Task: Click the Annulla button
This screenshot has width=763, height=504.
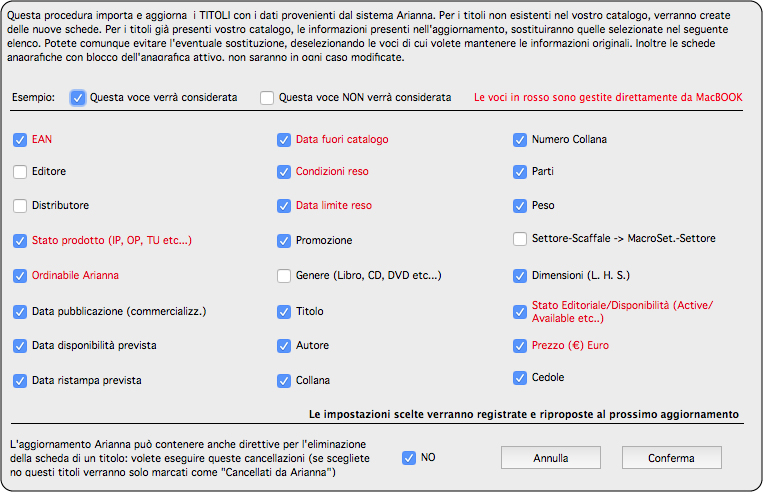Action: (551, 458)
